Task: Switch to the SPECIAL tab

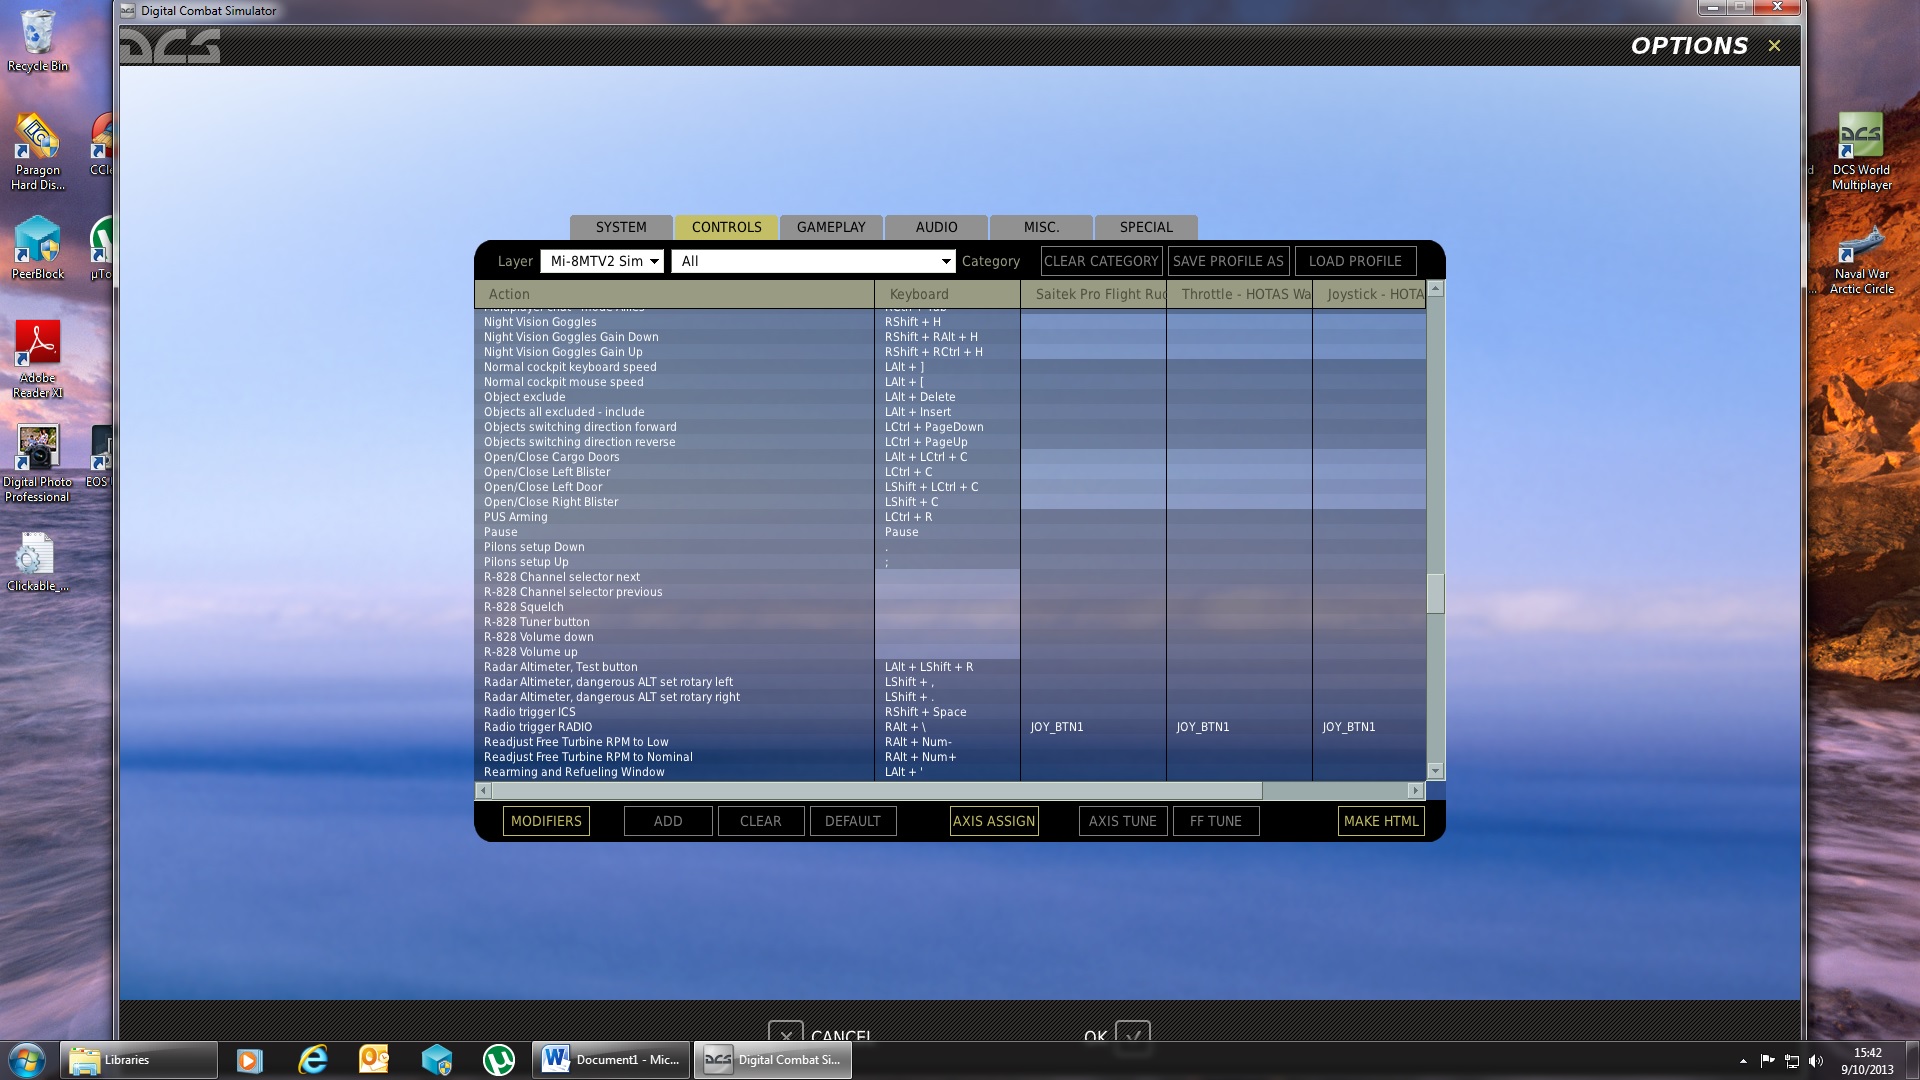Action: [1146, 228]
